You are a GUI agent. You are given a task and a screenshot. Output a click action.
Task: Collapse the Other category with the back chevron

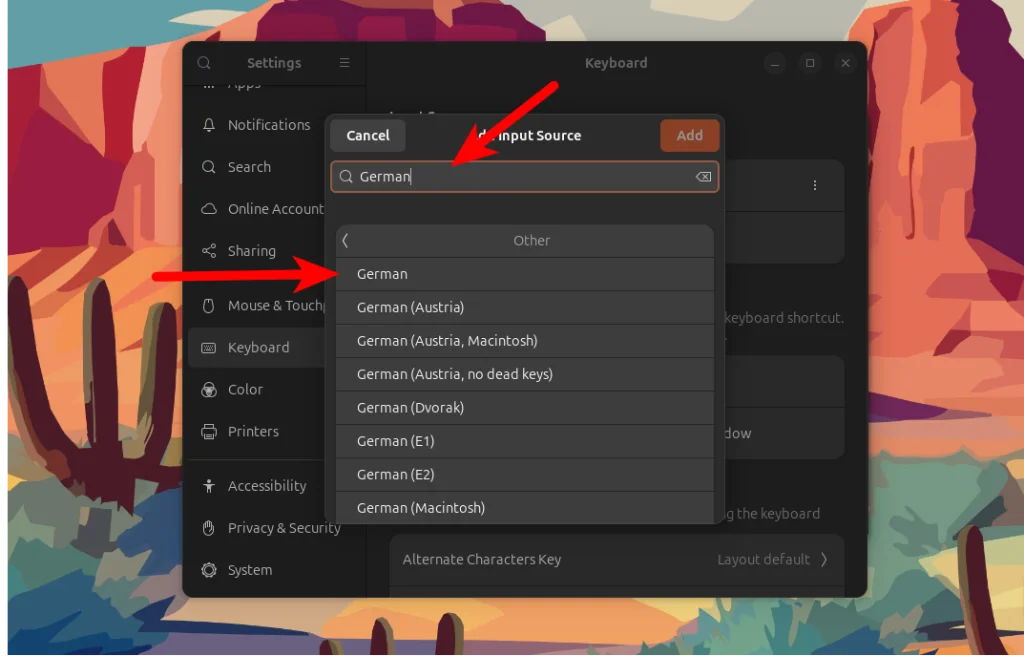coord(346,240)
